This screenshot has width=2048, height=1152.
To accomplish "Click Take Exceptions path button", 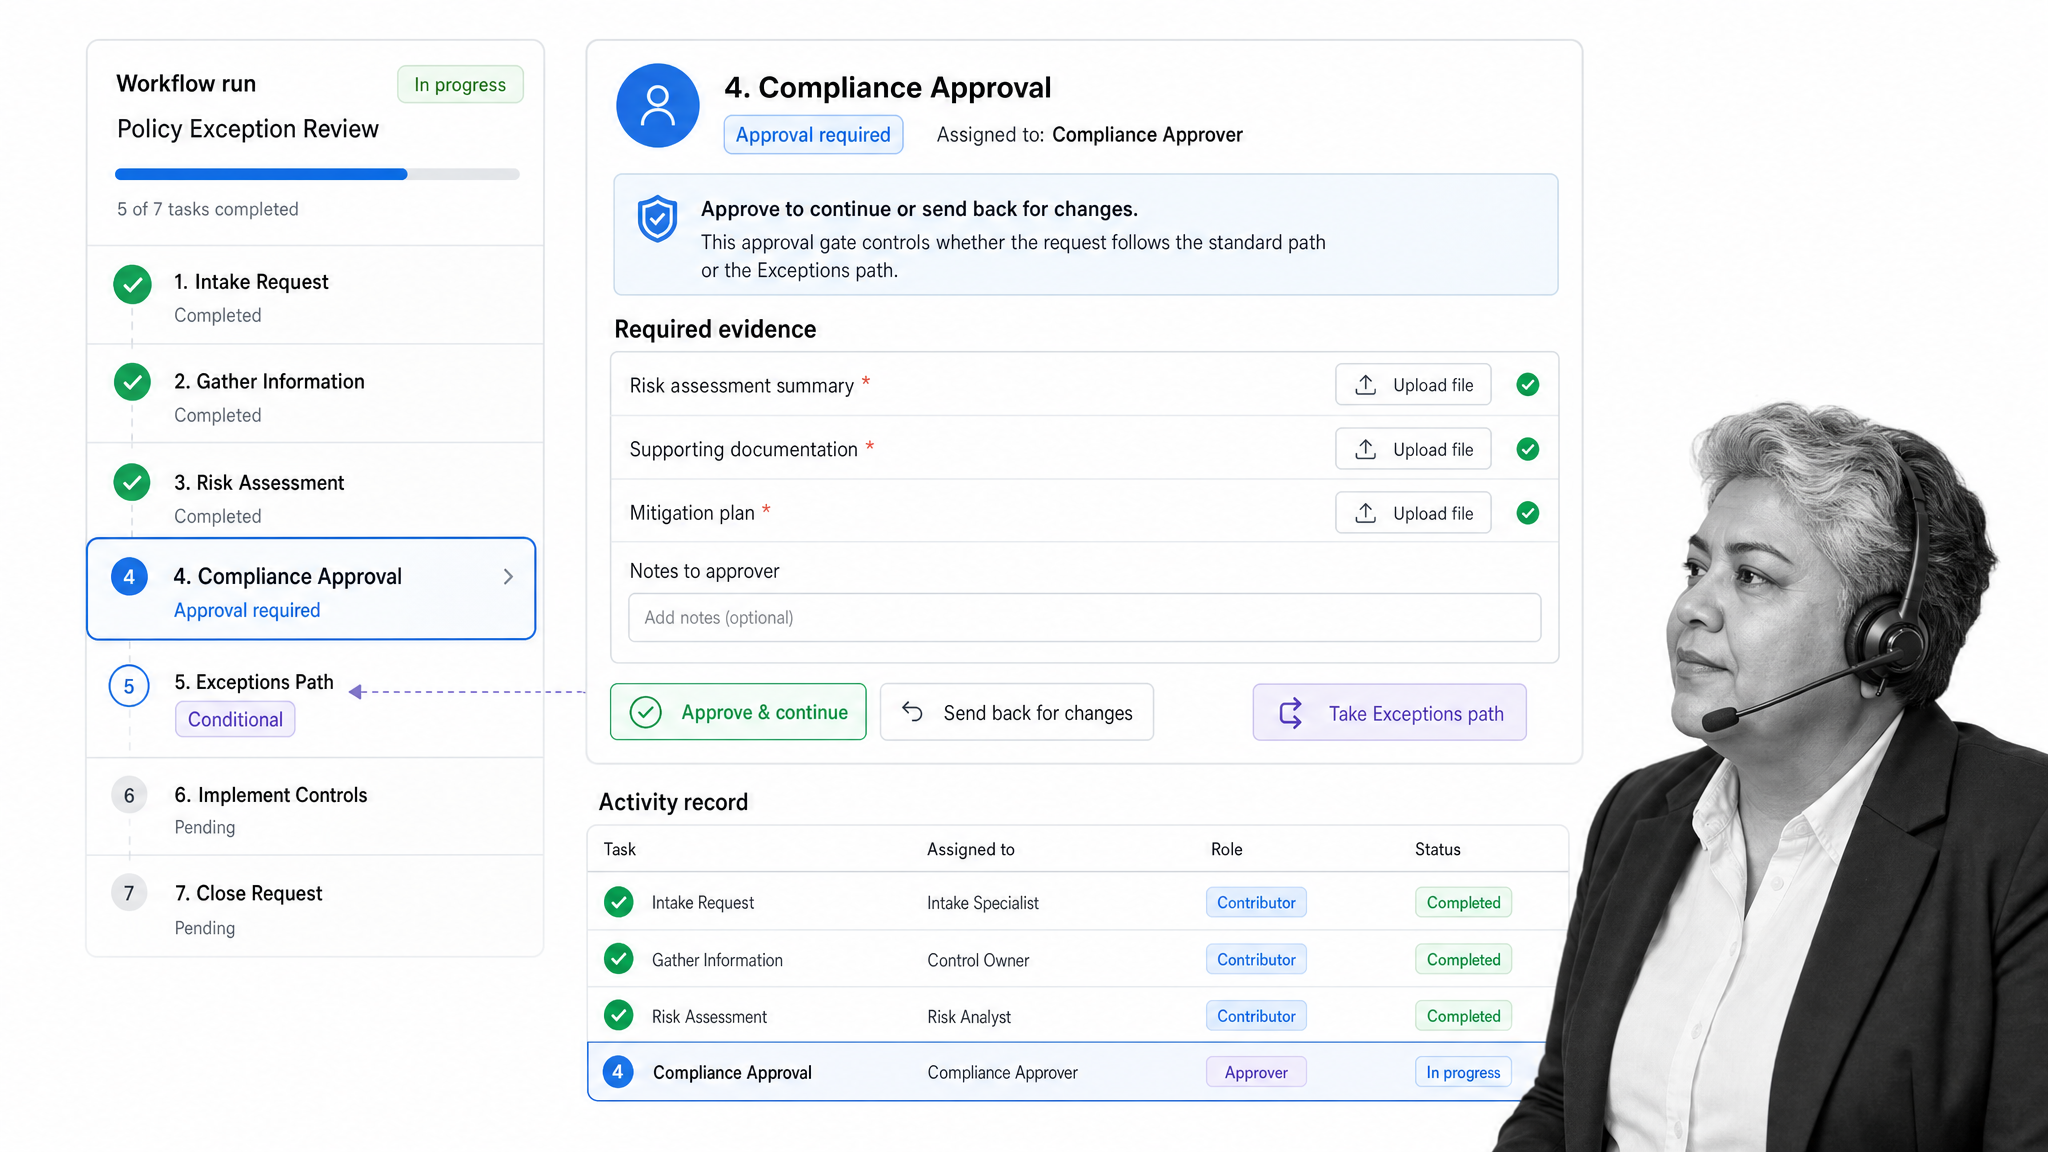I will 1389,713.
